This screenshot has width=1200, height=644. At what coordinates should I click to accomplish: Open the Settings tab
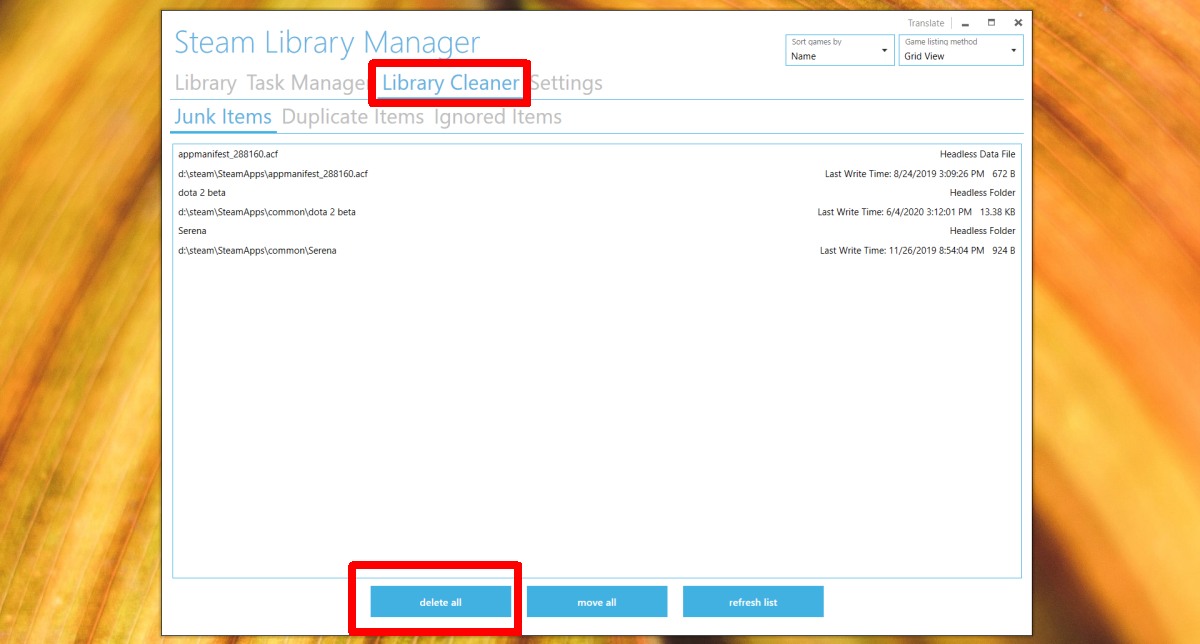coord(566,83)
